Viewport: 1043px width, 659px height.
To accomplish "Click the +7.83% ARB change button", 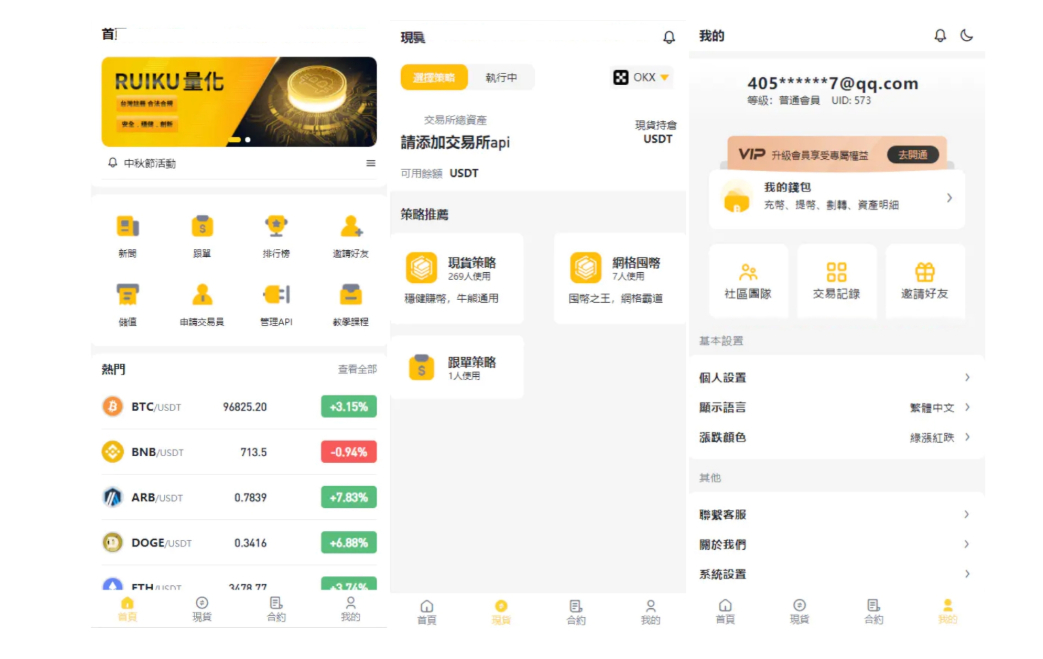I will [x=349, y=497].
